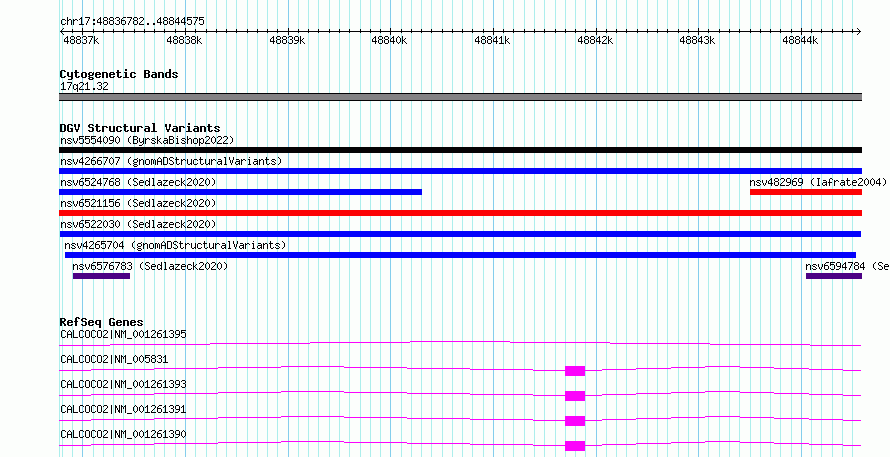Open the CALCOCO2|NM_001261390 transcript label
Image resolution: width=890 pixels, height=457 pixels.
pyautogui.click(x=123, y=434)
